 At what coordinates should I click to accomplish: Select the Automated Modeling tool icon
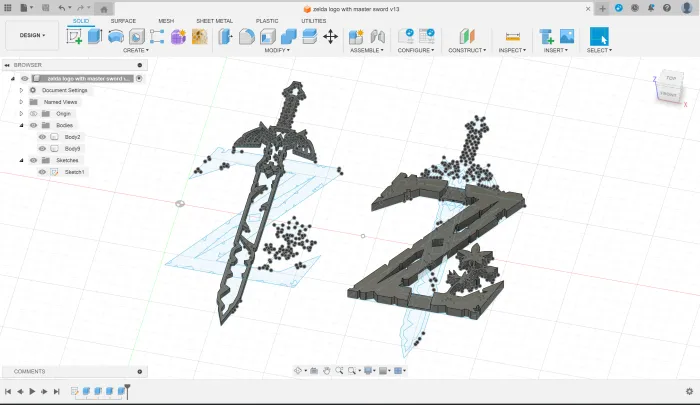click(x=200, y=37)
